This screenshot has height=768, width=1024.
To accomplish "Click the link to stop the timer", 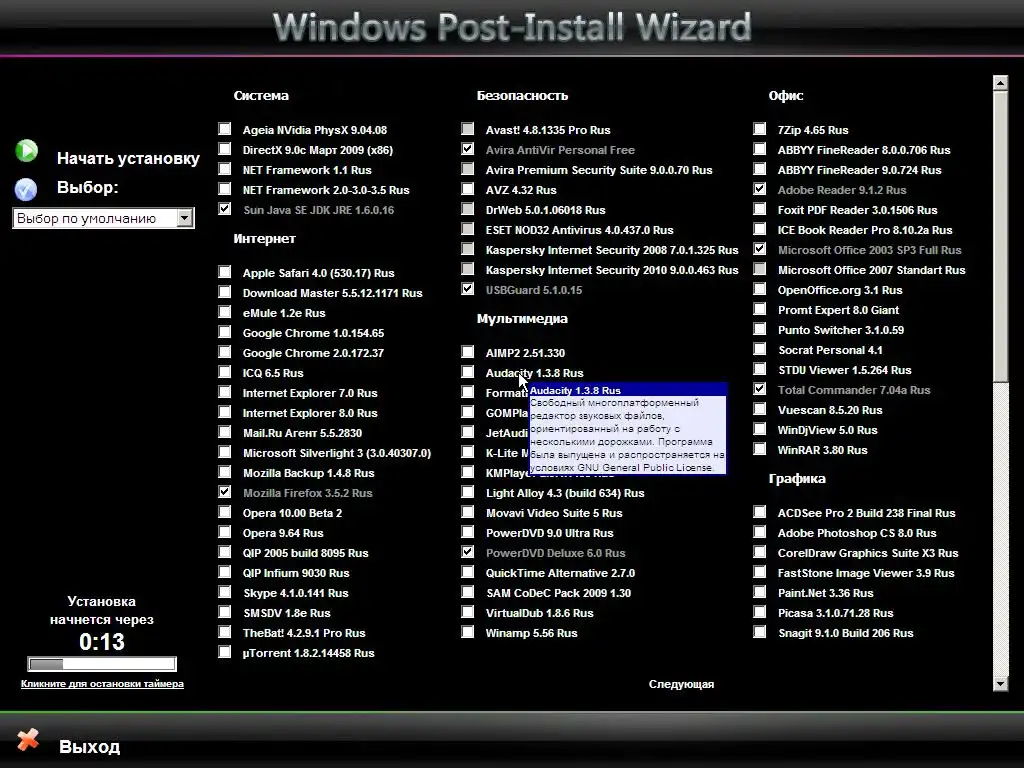I will tap(102, 684).
